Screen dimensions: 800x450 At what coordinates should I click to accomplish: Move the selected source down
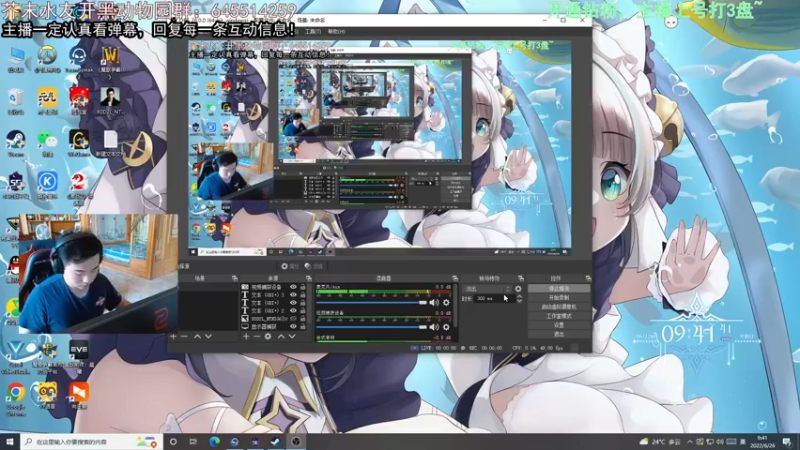click(x=292, y=337)
